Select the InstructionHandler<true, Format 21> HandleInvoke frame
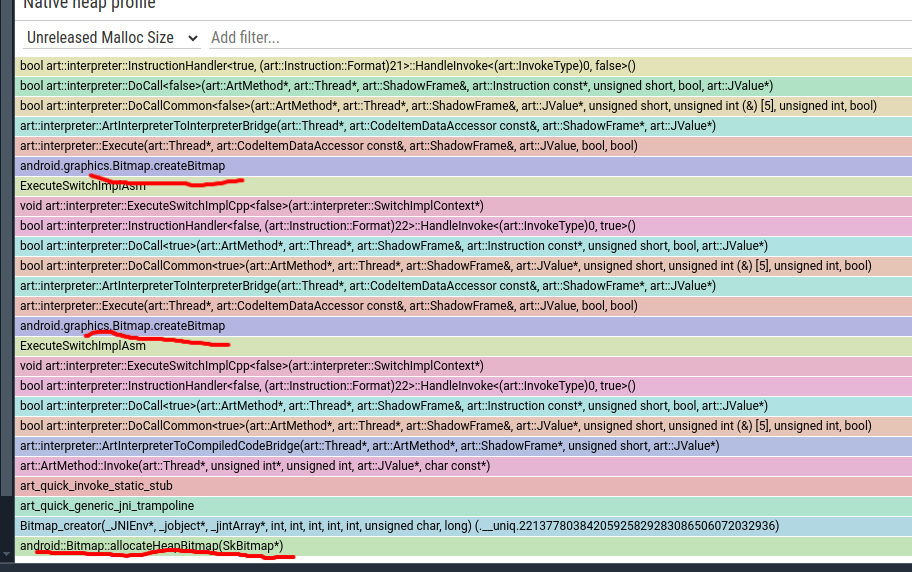The width and height of the screenshot is (912, 572). pos(464,66)
